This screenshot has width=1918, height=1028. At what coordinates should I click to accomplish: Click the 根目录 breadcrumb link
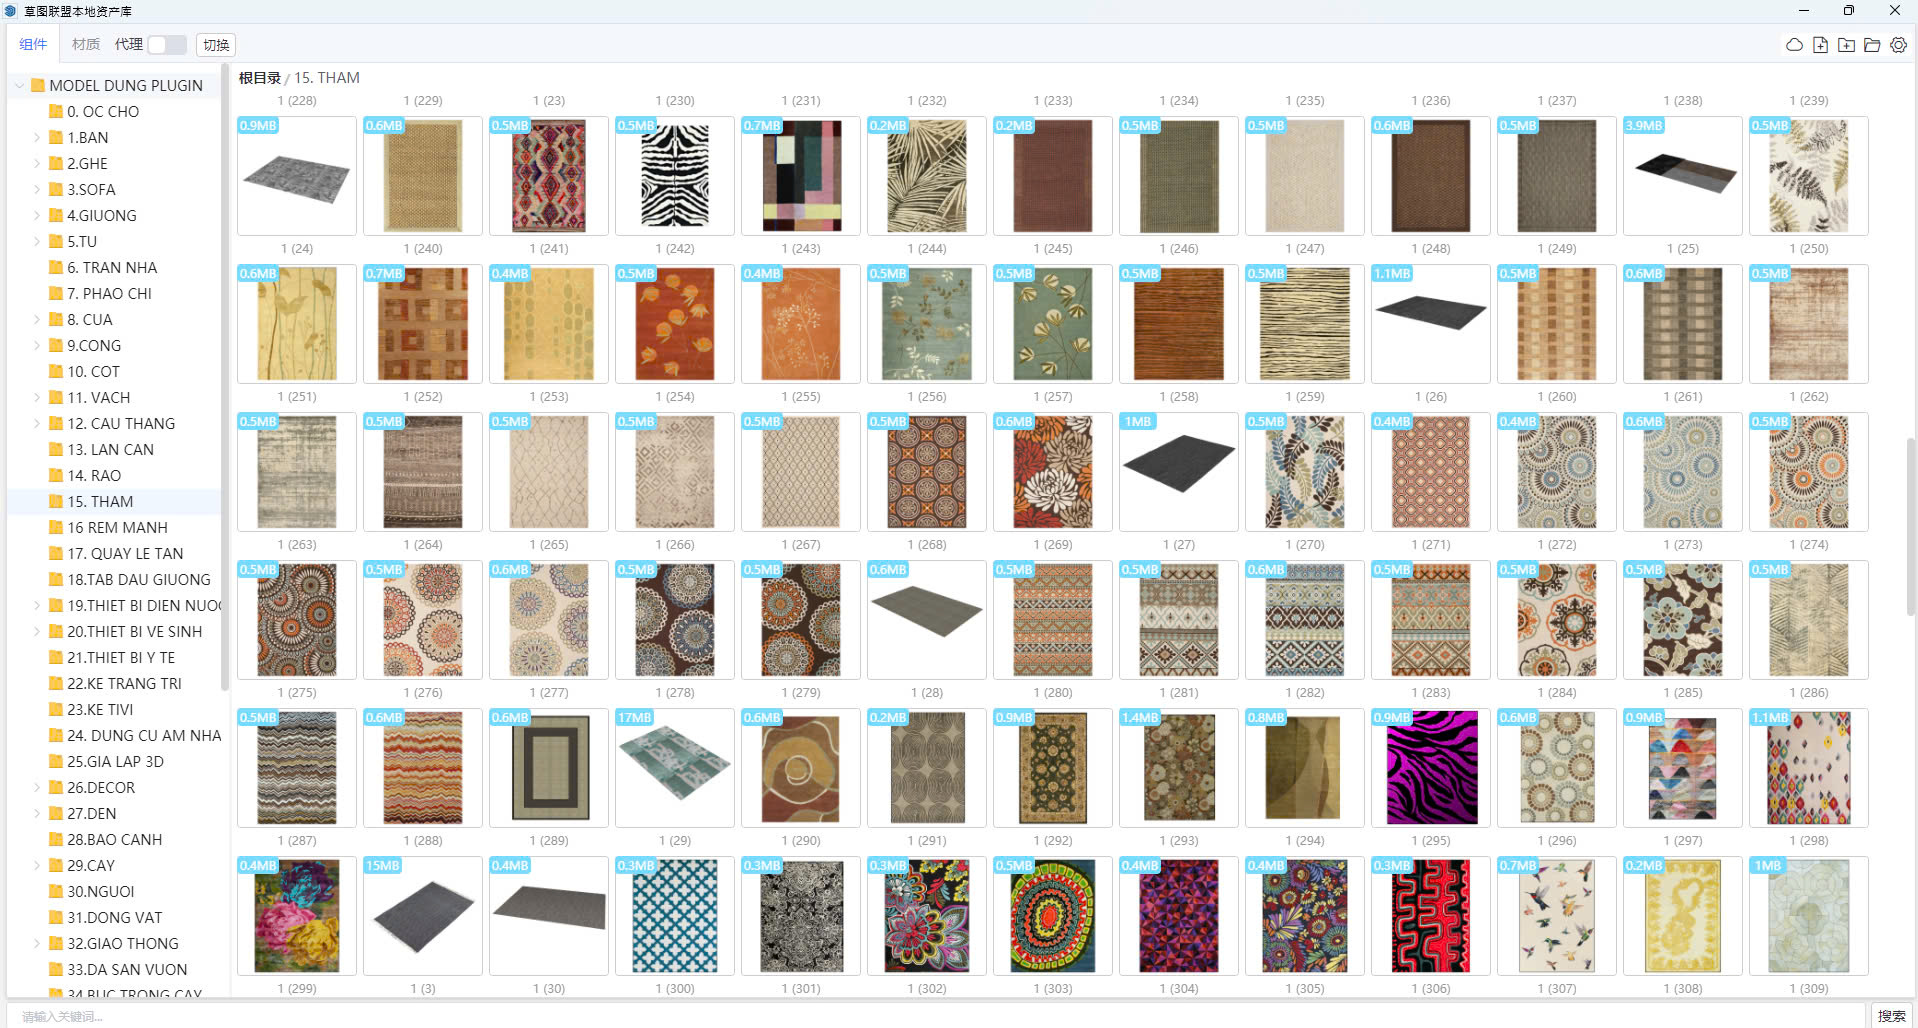[259, 78]
